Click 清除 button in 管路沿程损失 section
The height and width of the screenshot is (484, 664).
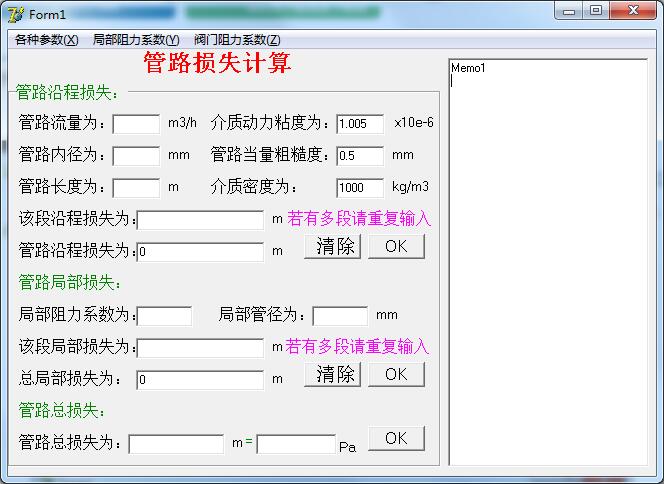[332, 246]
